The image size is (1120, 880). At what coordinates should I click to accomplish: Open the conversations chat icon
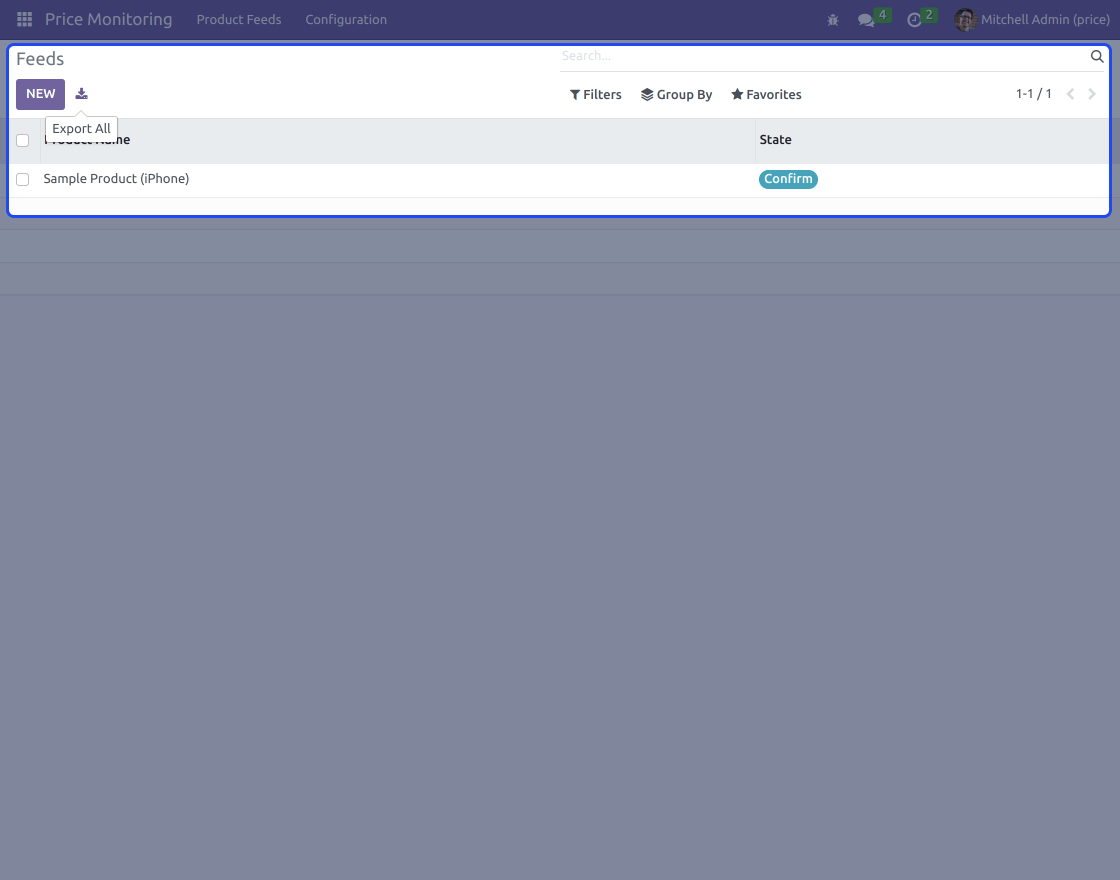point(866,20)
